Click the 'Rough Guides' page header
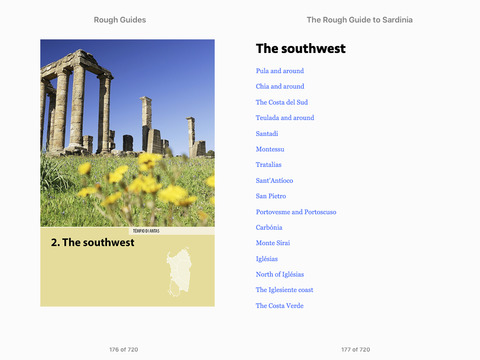Viewport: 480px width, 360px height. pos(120,20)
